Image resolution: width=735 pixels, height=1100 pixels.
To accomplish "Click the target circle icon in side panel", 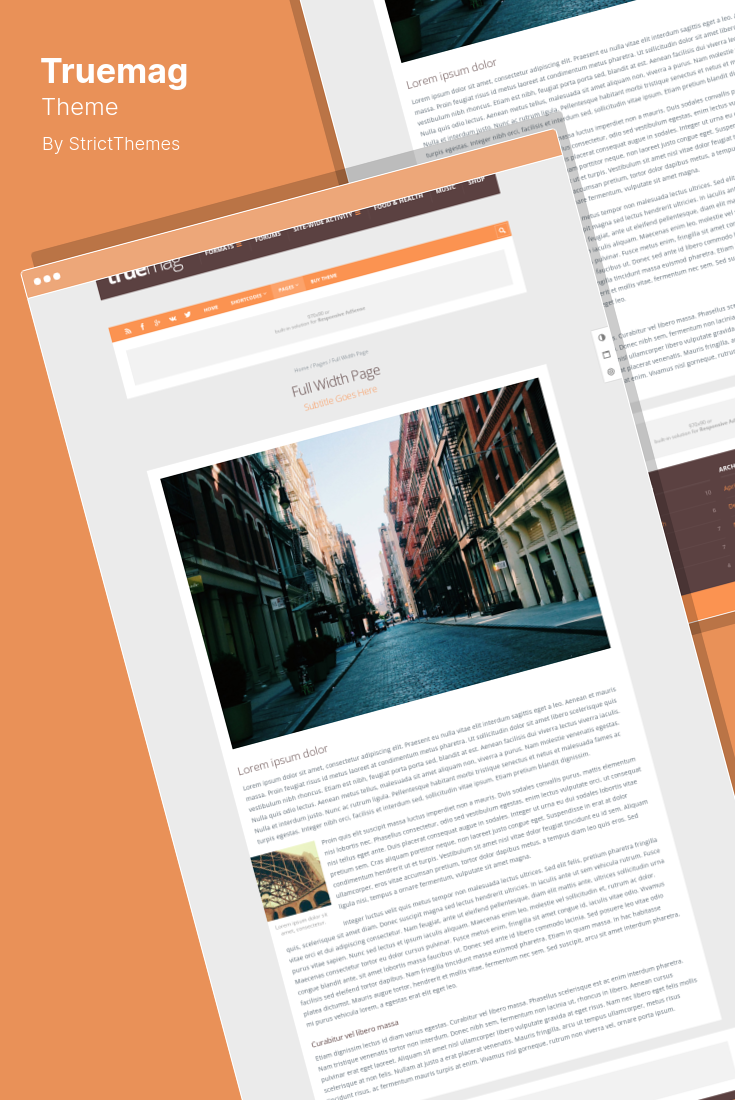I will (610, 372).
